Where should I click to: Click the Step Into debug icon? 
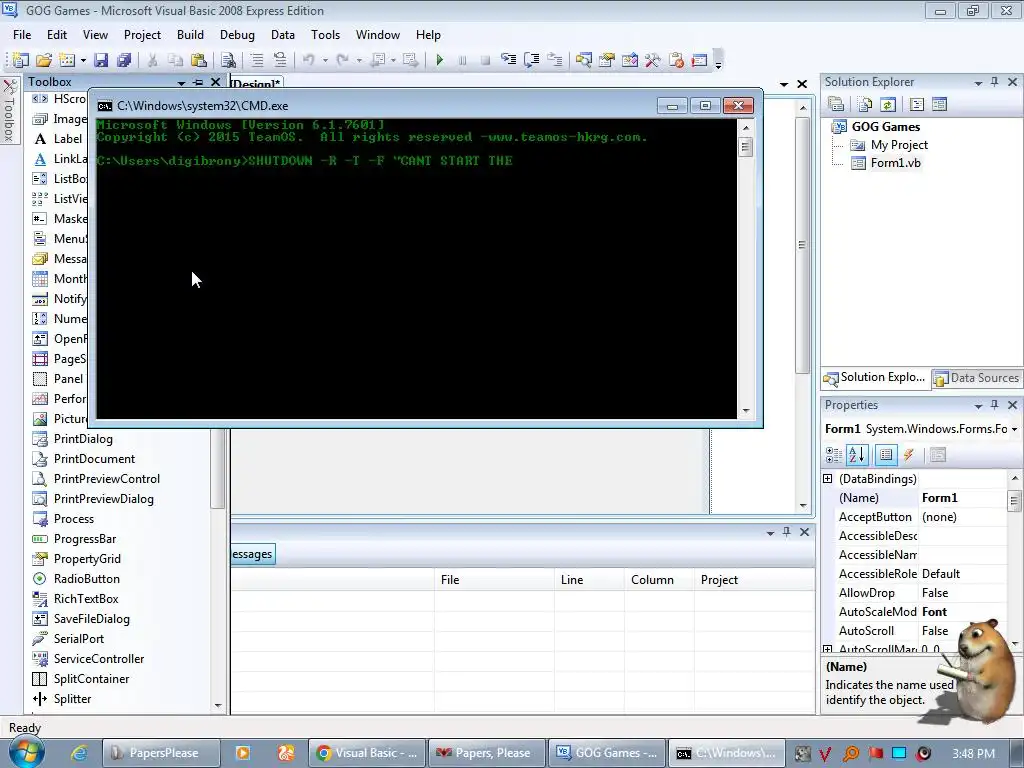[509, 60]
